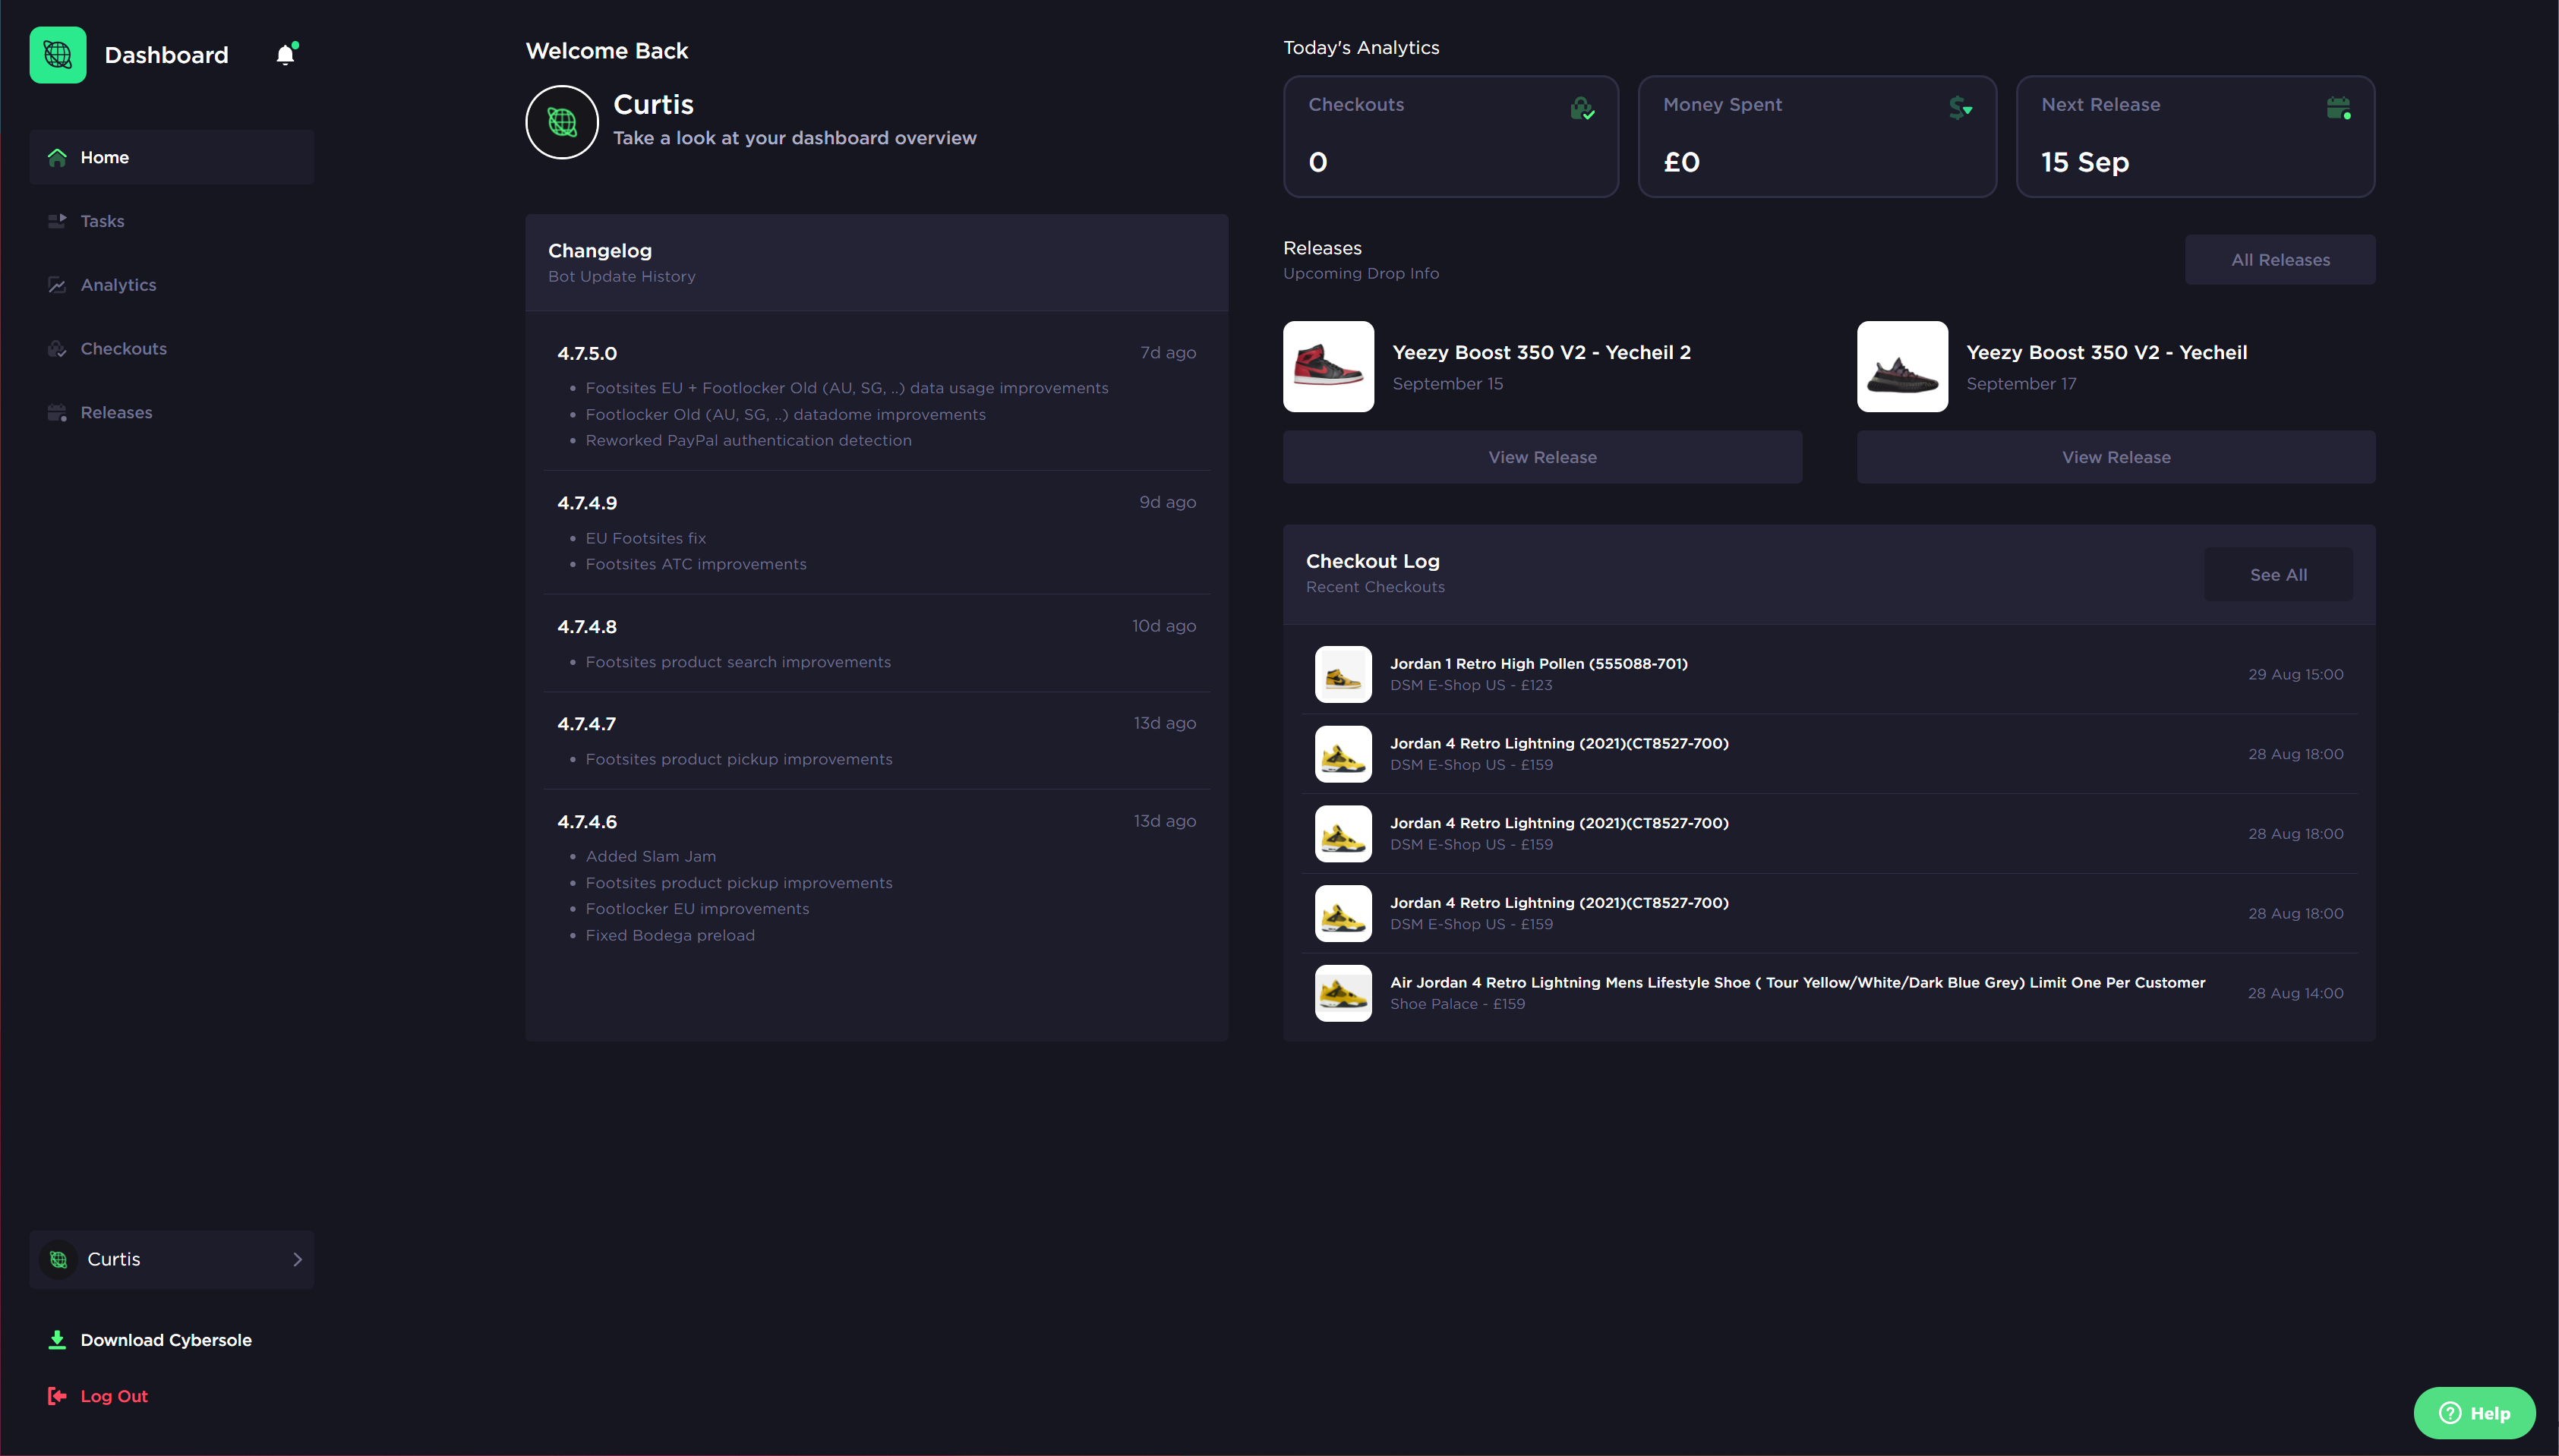Open the Help button
The width and height of the screenshot is (2559, 1456).
(x=2474, y=1413)
